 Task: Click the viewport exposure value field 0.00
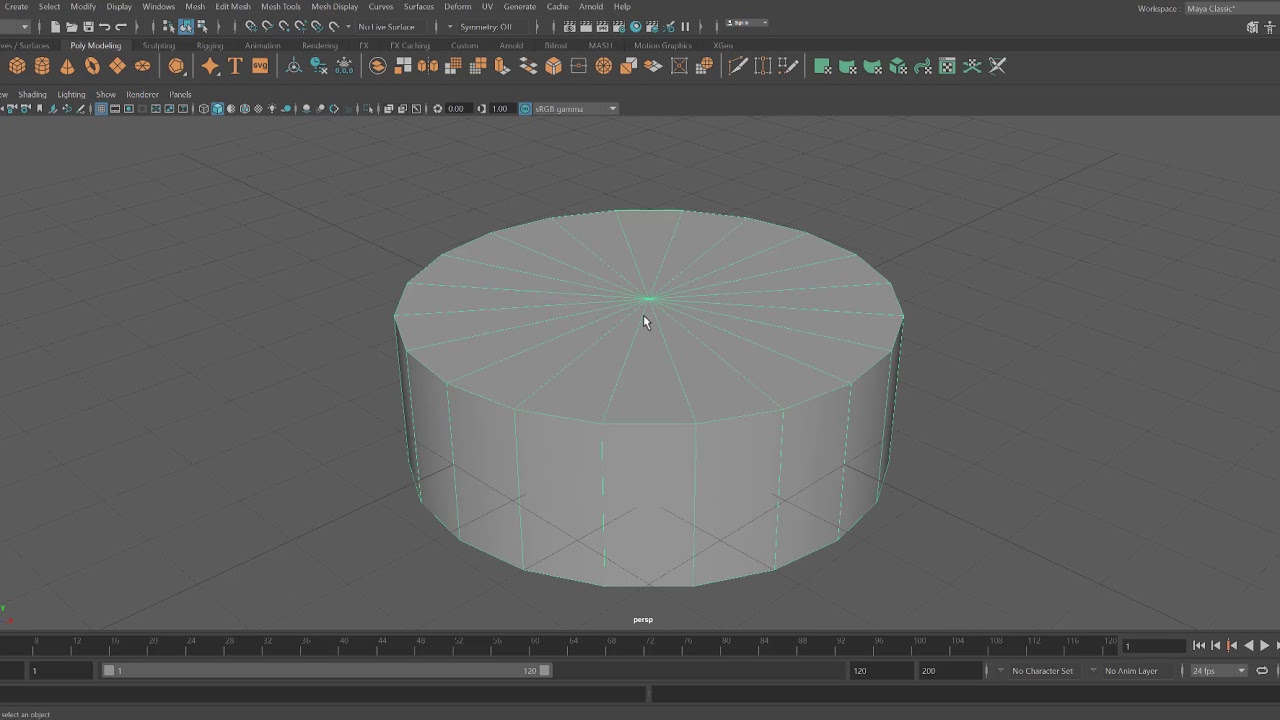tap(457, 109)
